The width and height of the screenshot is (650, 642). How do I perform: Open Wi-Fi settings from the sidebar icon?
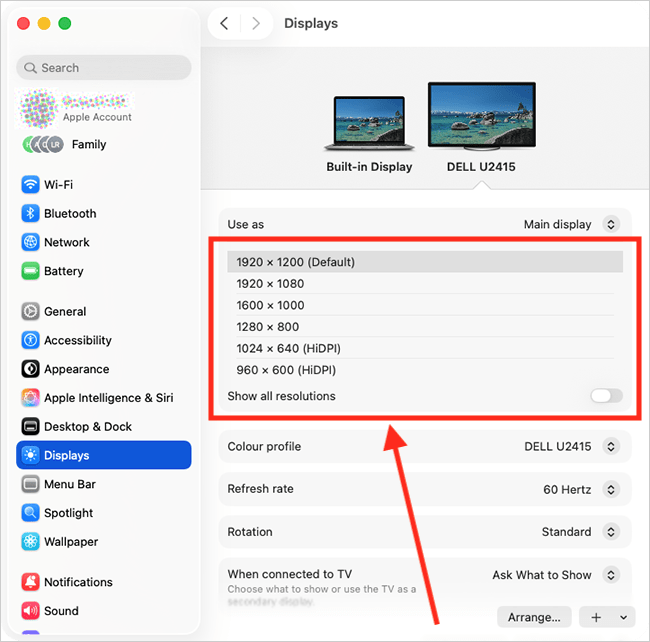click(x=30, y=185)
